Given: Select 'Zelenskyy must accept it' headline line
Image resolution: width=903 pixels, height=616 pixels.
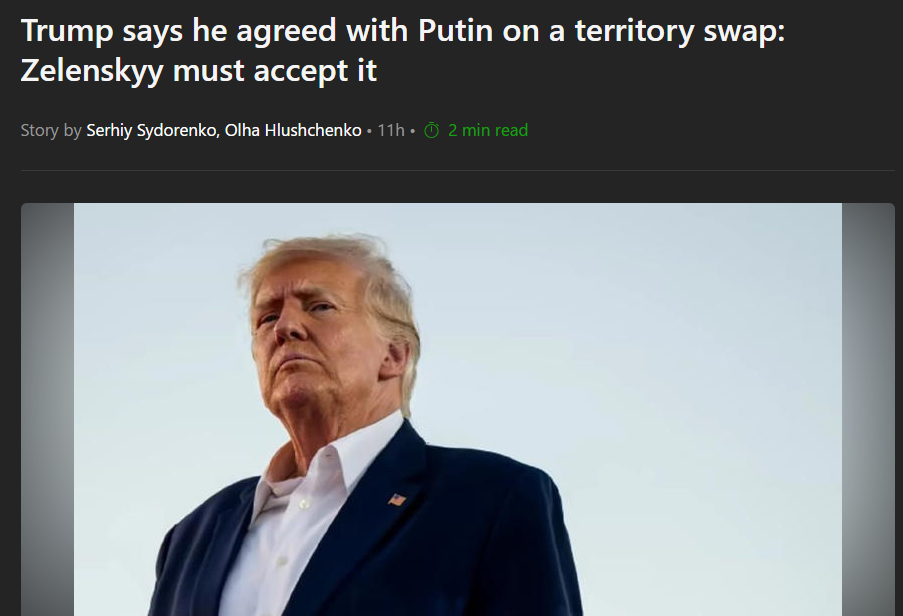Looking at the screenshot, I should coord(199,71).
